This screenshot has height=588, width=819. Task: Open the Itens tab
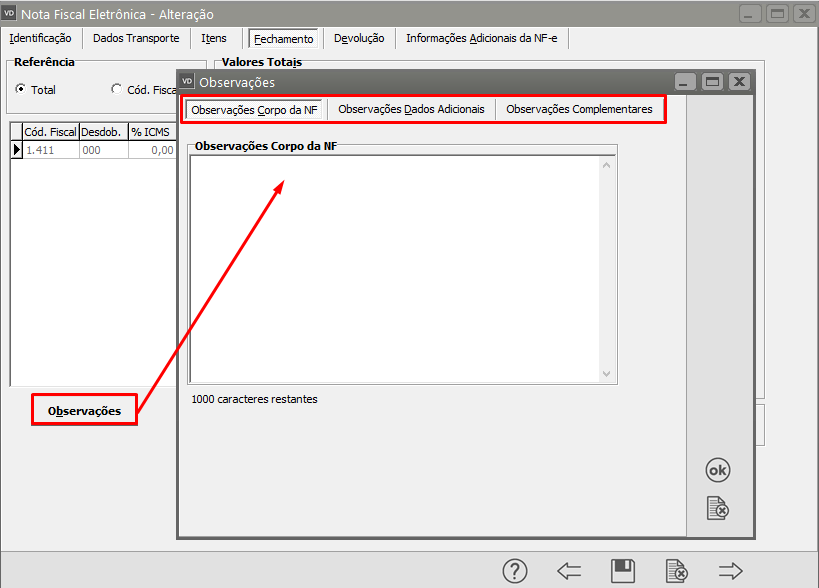pos(214,38)
